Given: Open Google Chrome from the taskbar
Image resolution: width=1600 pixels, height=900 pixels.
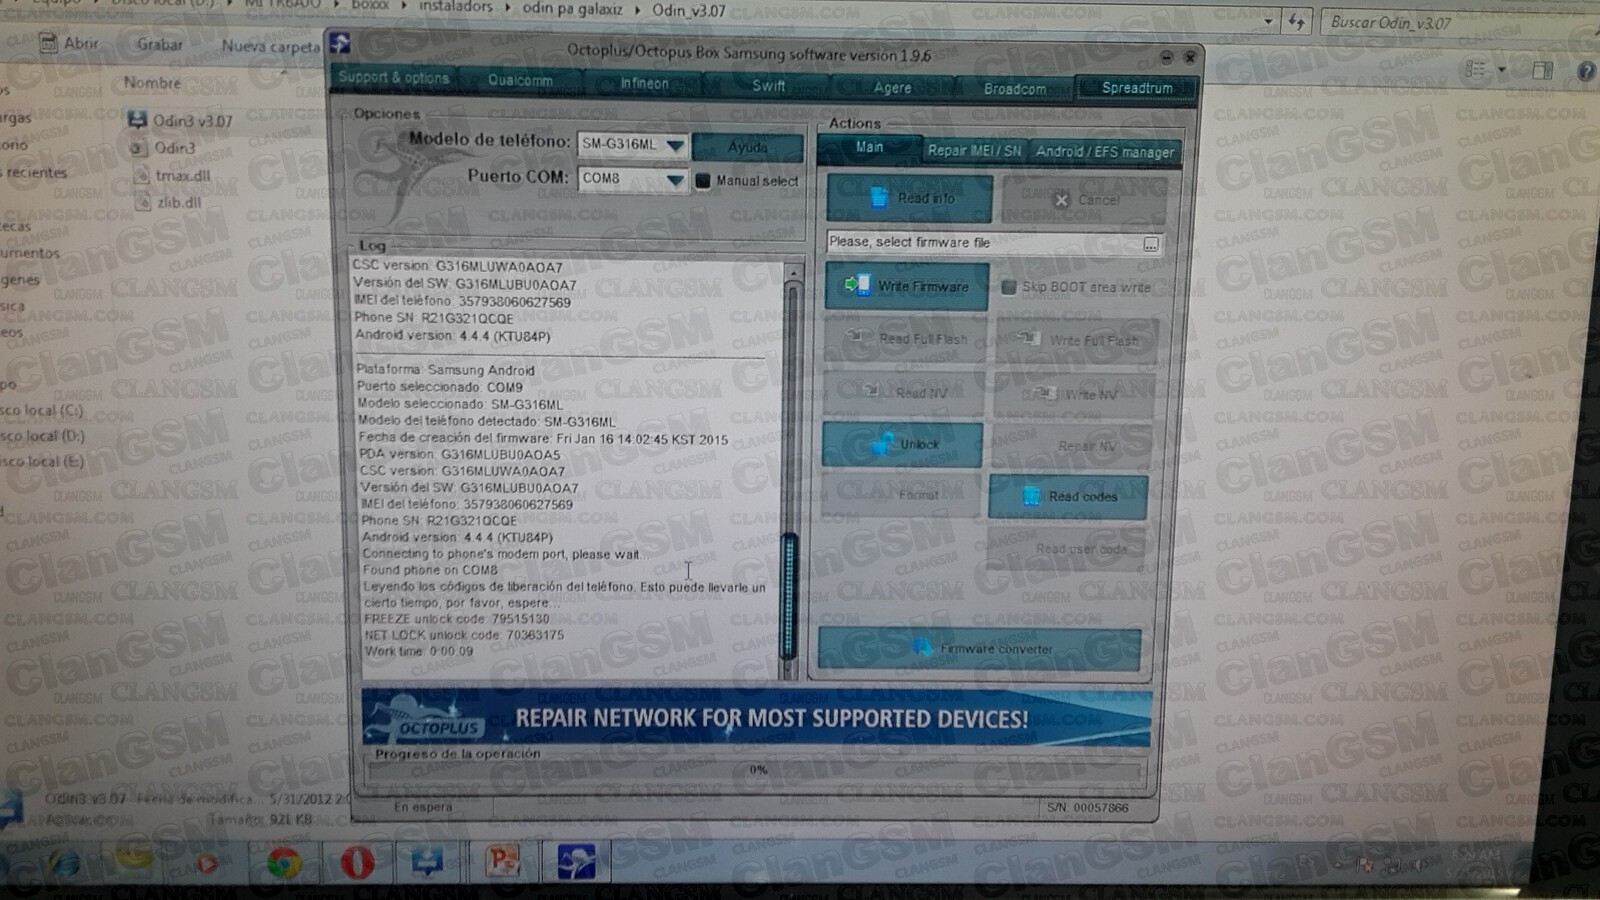Looking at the screenshot, I should (x=283, y=861).
